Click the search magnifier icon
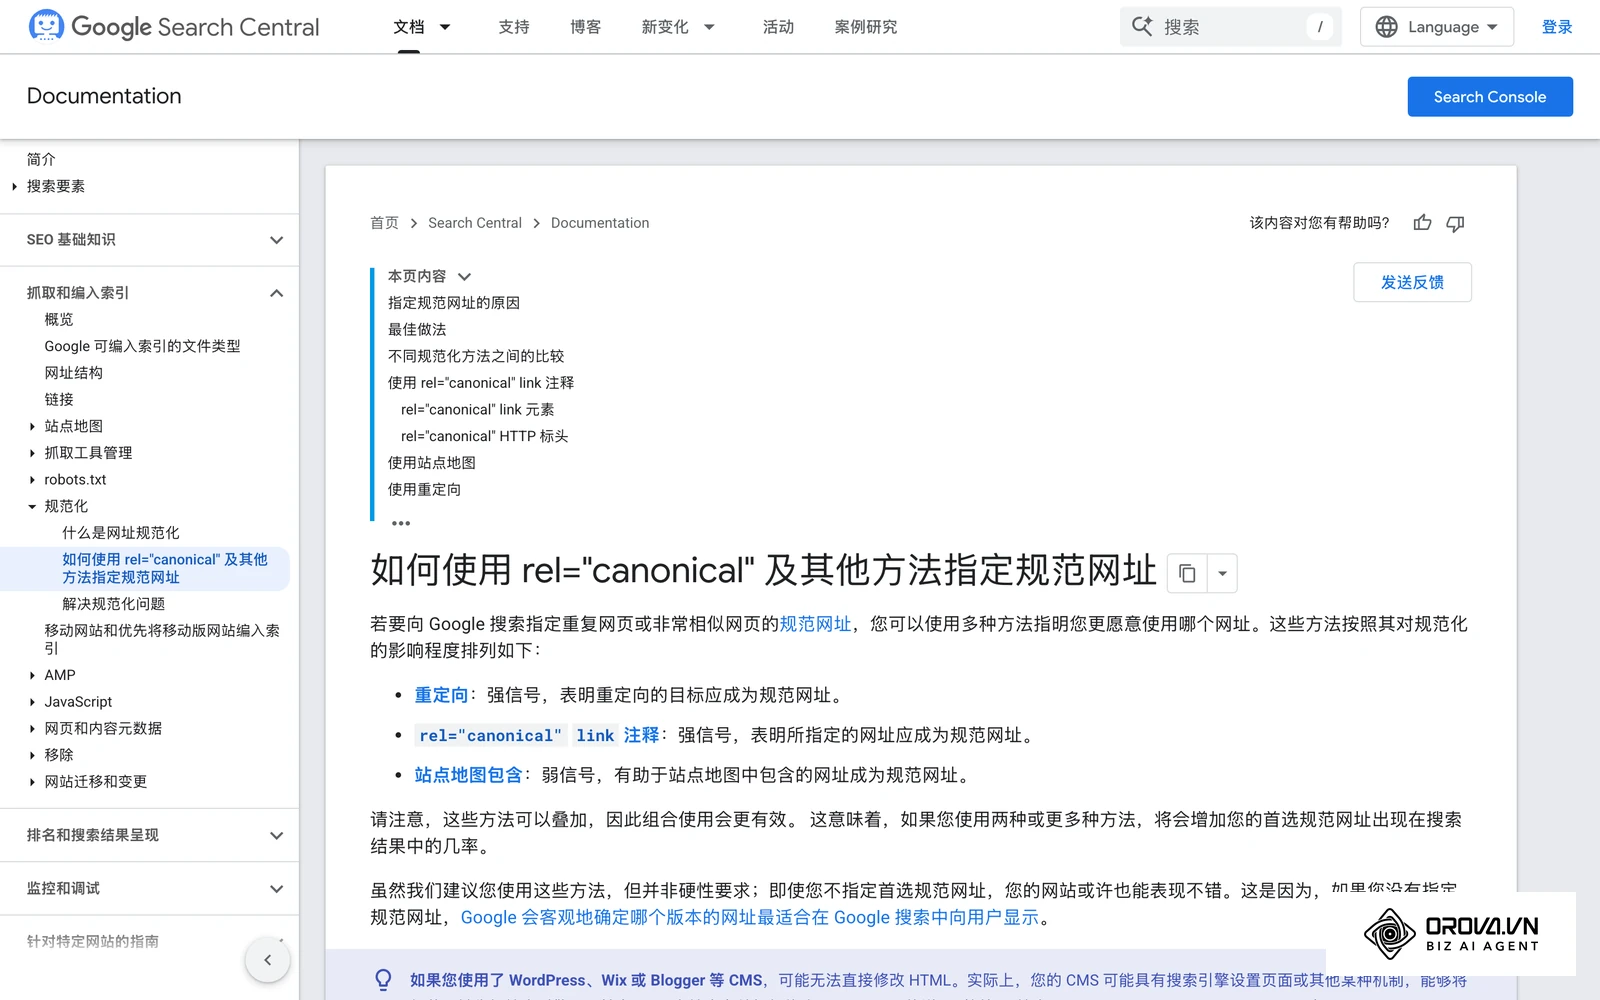1600x1000 pixels. [1142, 27]
